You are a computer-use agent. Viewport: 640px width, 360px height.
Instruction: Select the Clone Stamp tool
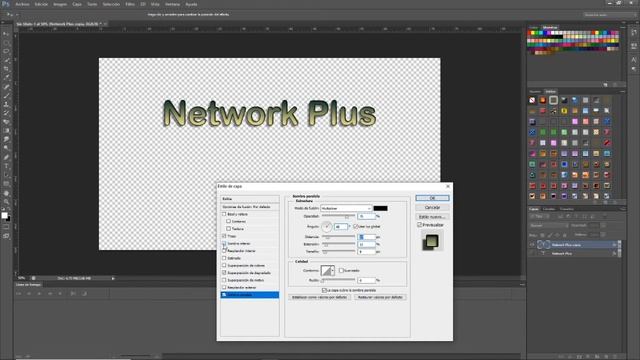pos(6,104)
